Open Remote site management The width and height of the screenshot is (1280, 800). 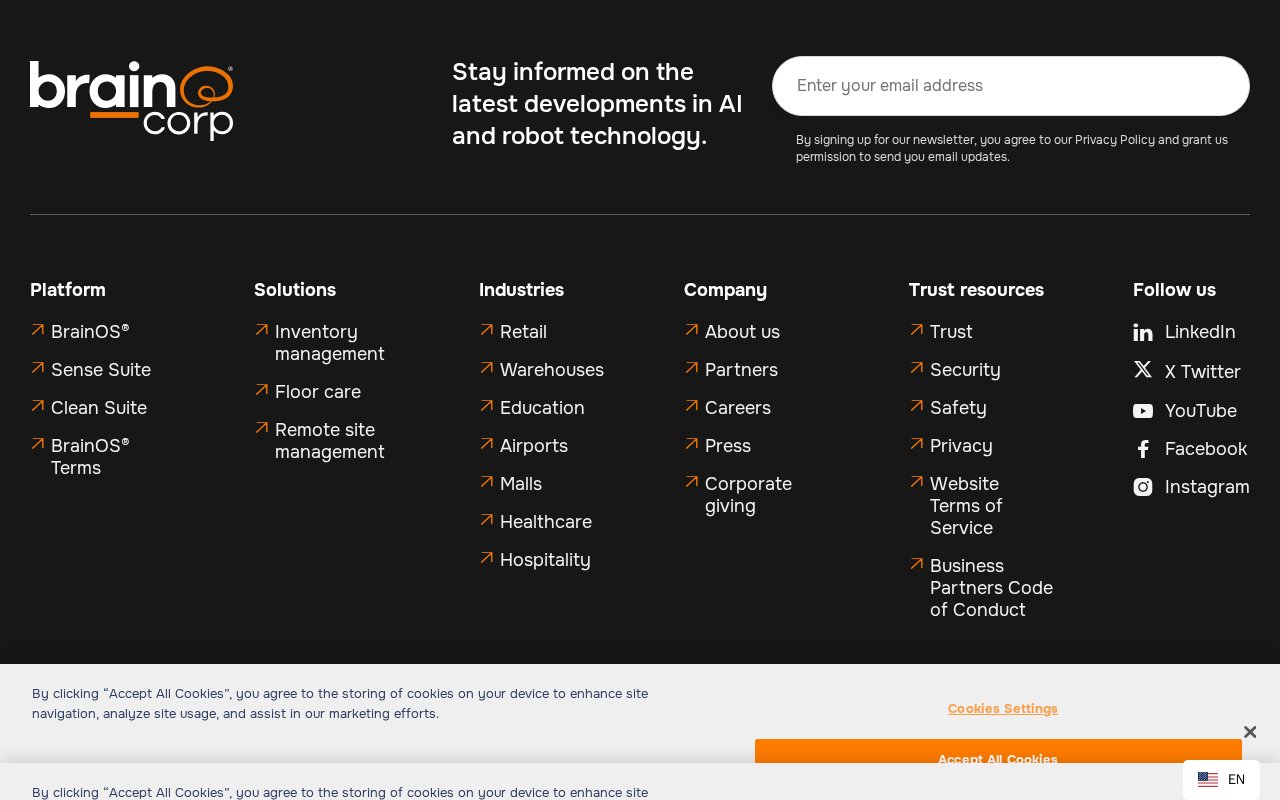[x=330, y=441]
